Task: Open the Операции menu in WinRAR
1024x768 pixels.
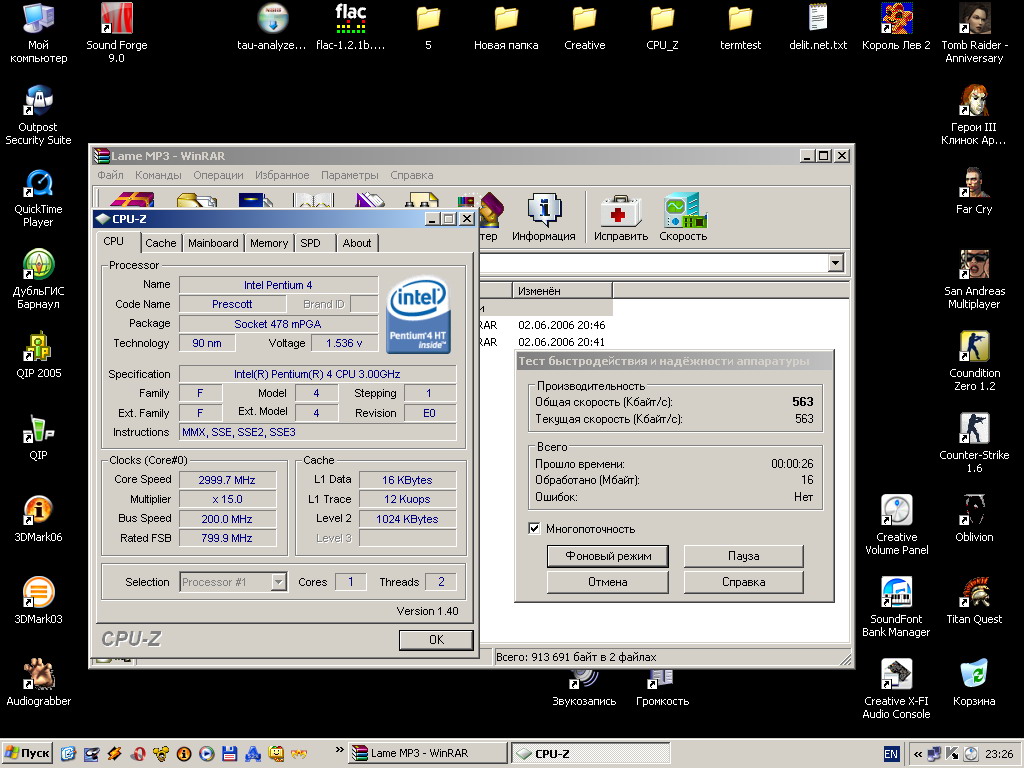Action: click(218, 175)
